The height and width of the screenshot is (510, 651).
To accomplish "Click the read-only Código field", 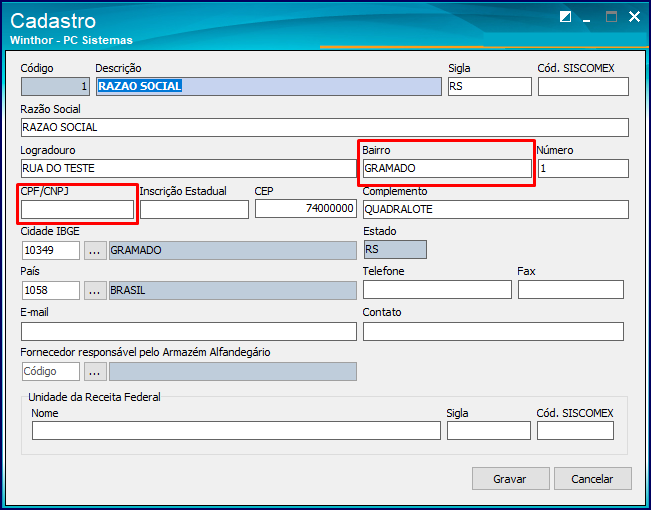I will point(55,86).
